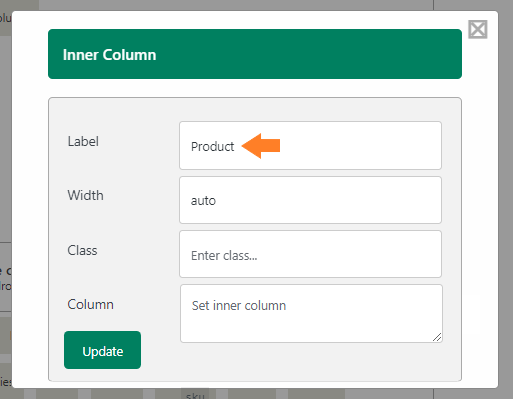Click the orange arrow pointing to Product

point(261,146)
